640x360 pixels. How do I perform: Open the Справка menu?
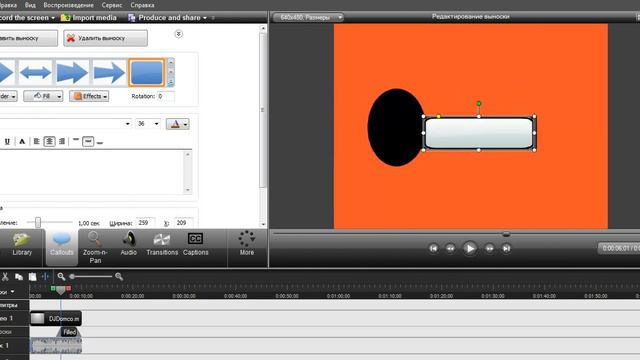[x=142, y=5]
